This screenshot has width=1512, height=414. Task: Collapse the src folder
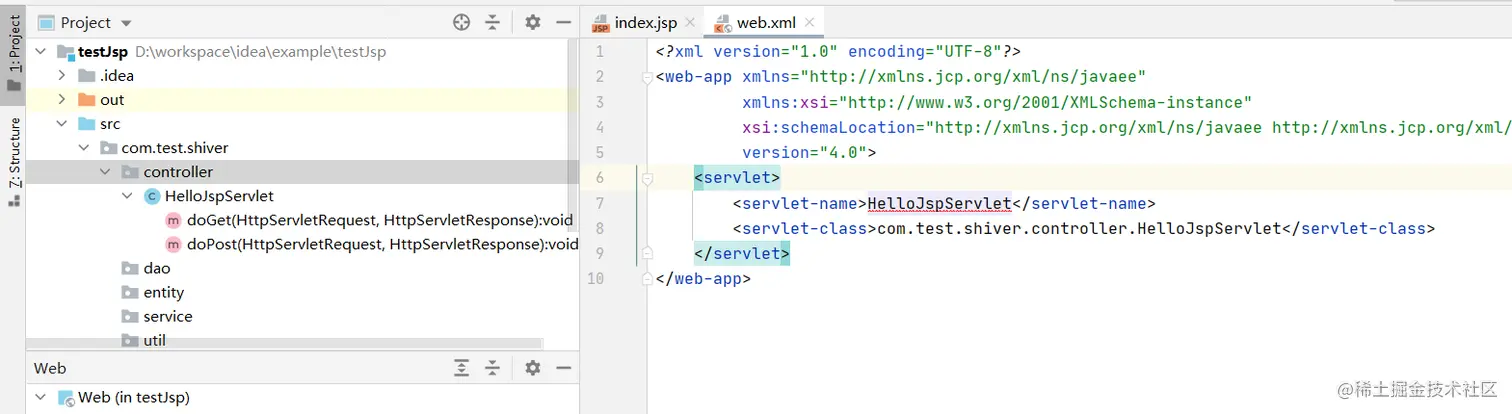click(x=62, y=124)
